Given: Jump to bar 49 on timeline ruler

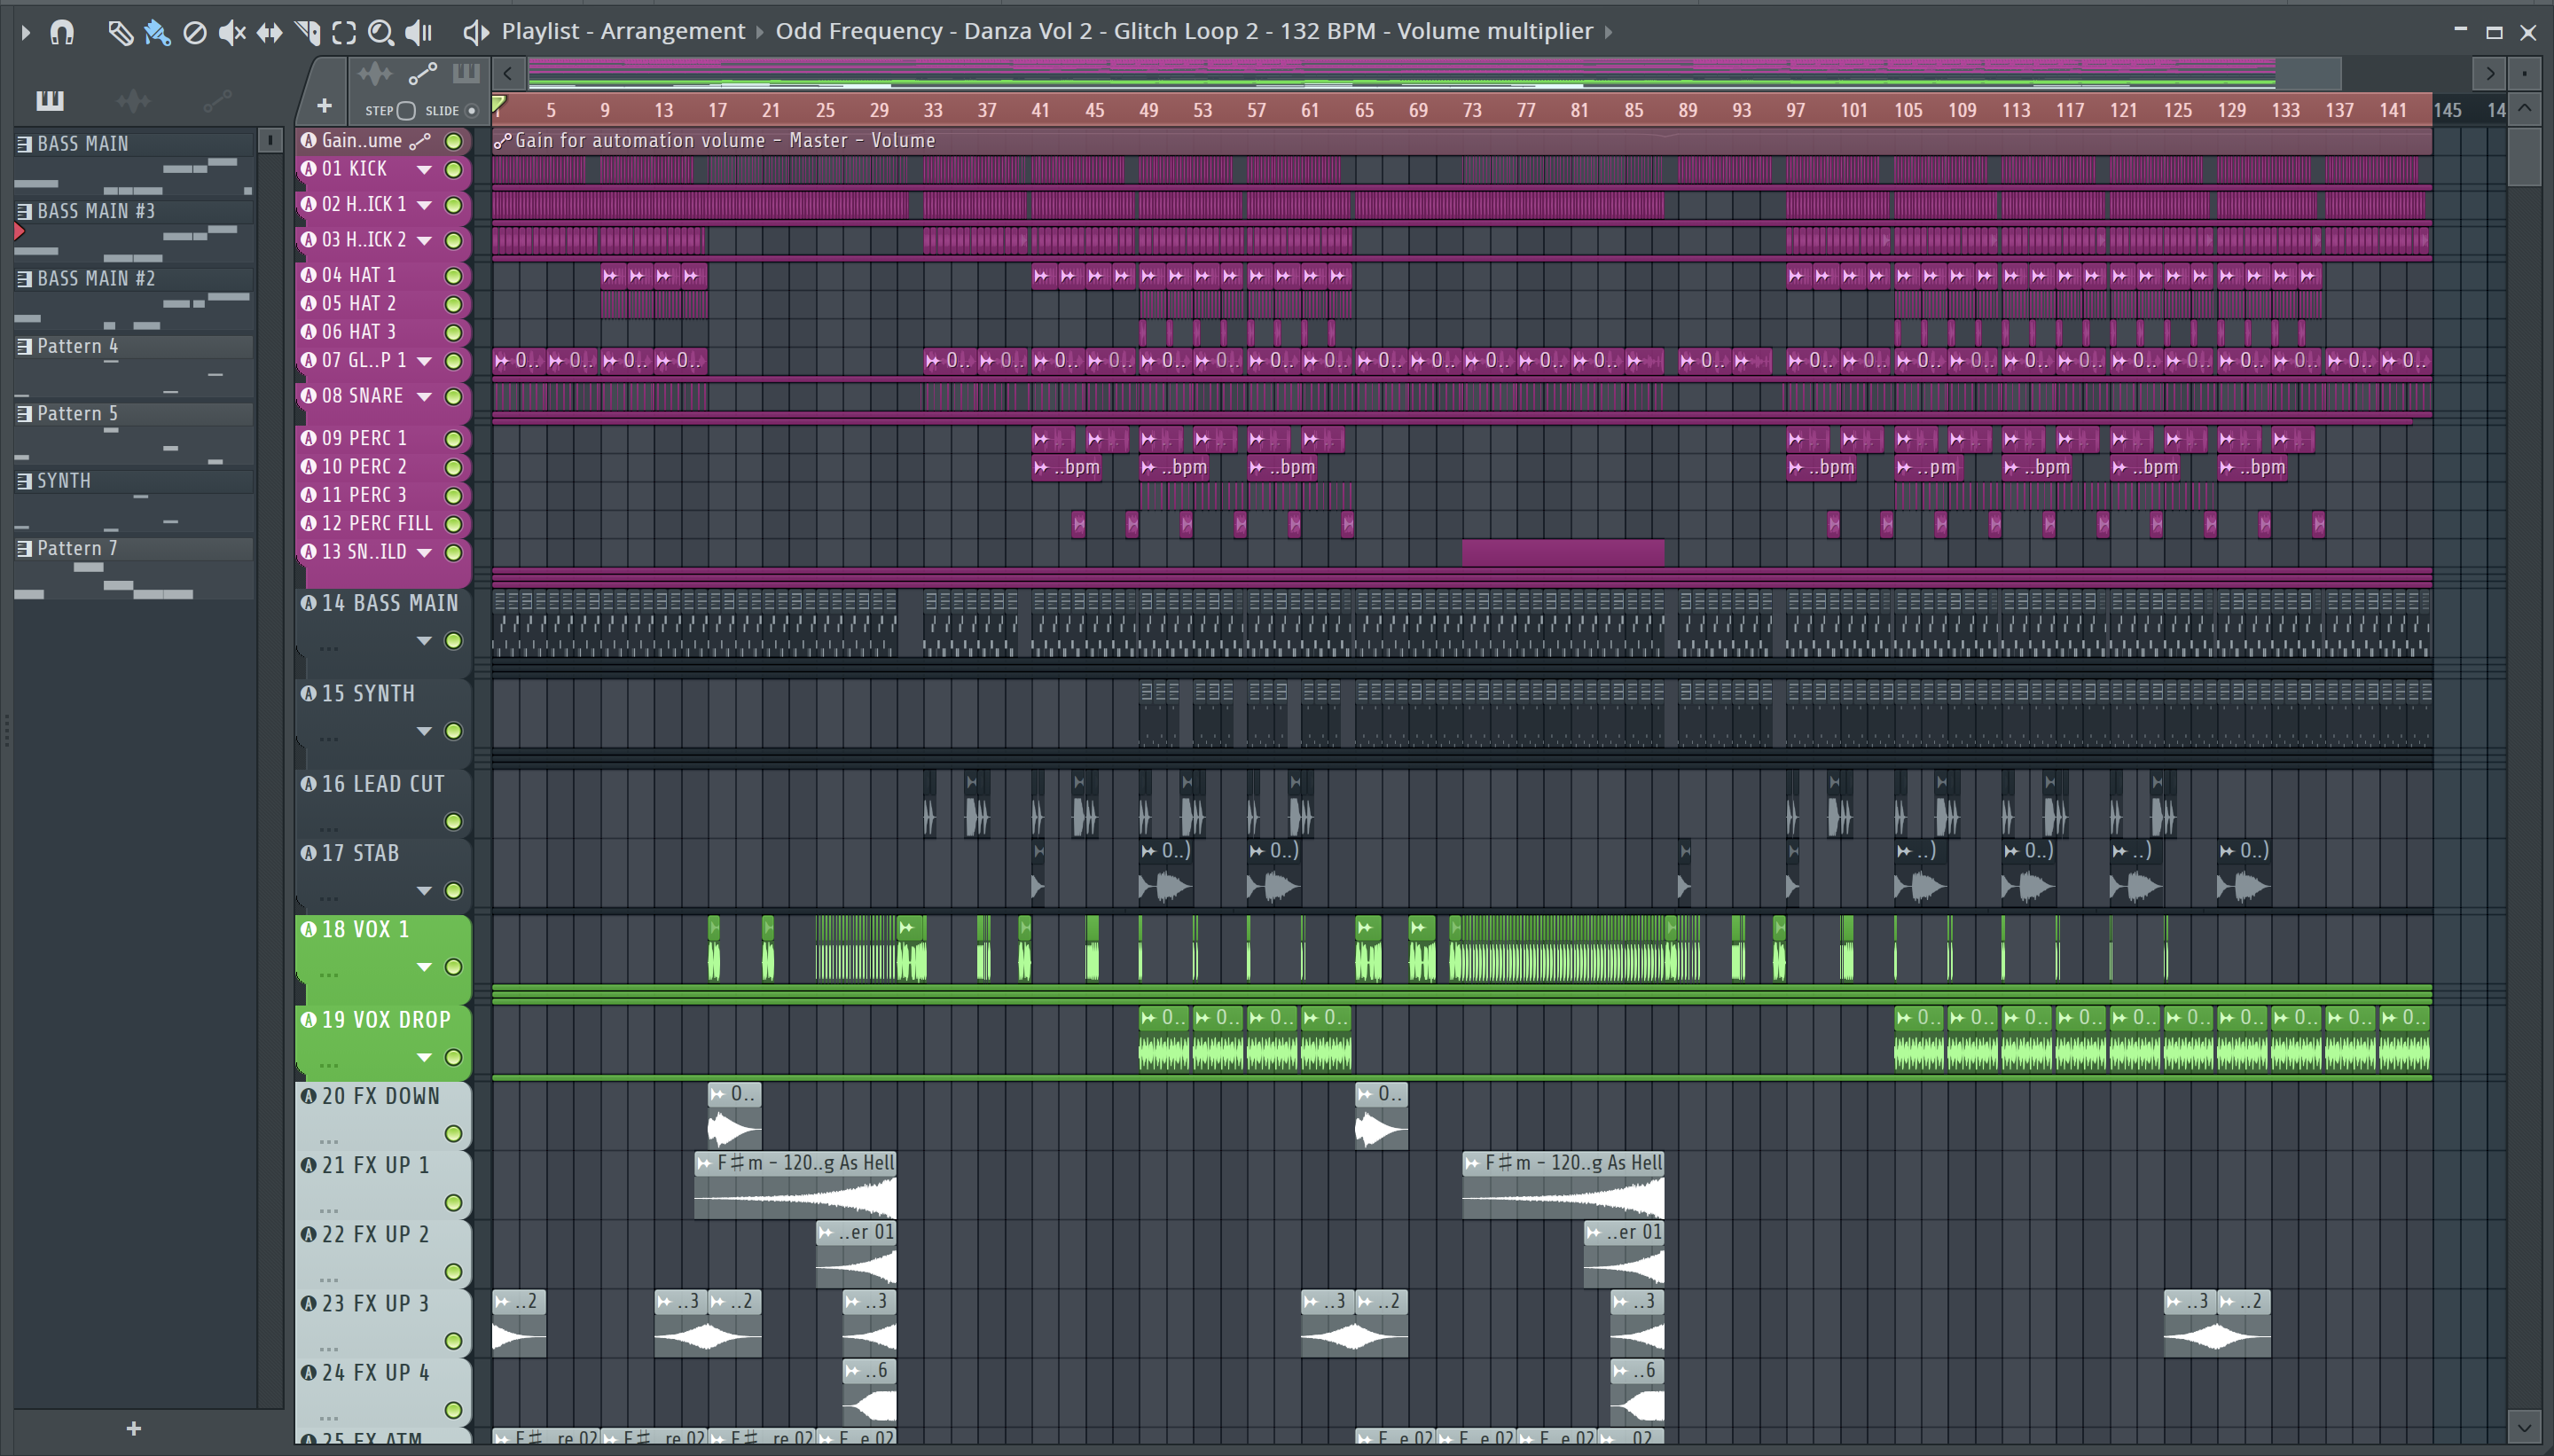Looking at the screenshot, I should coord(1148,110).
